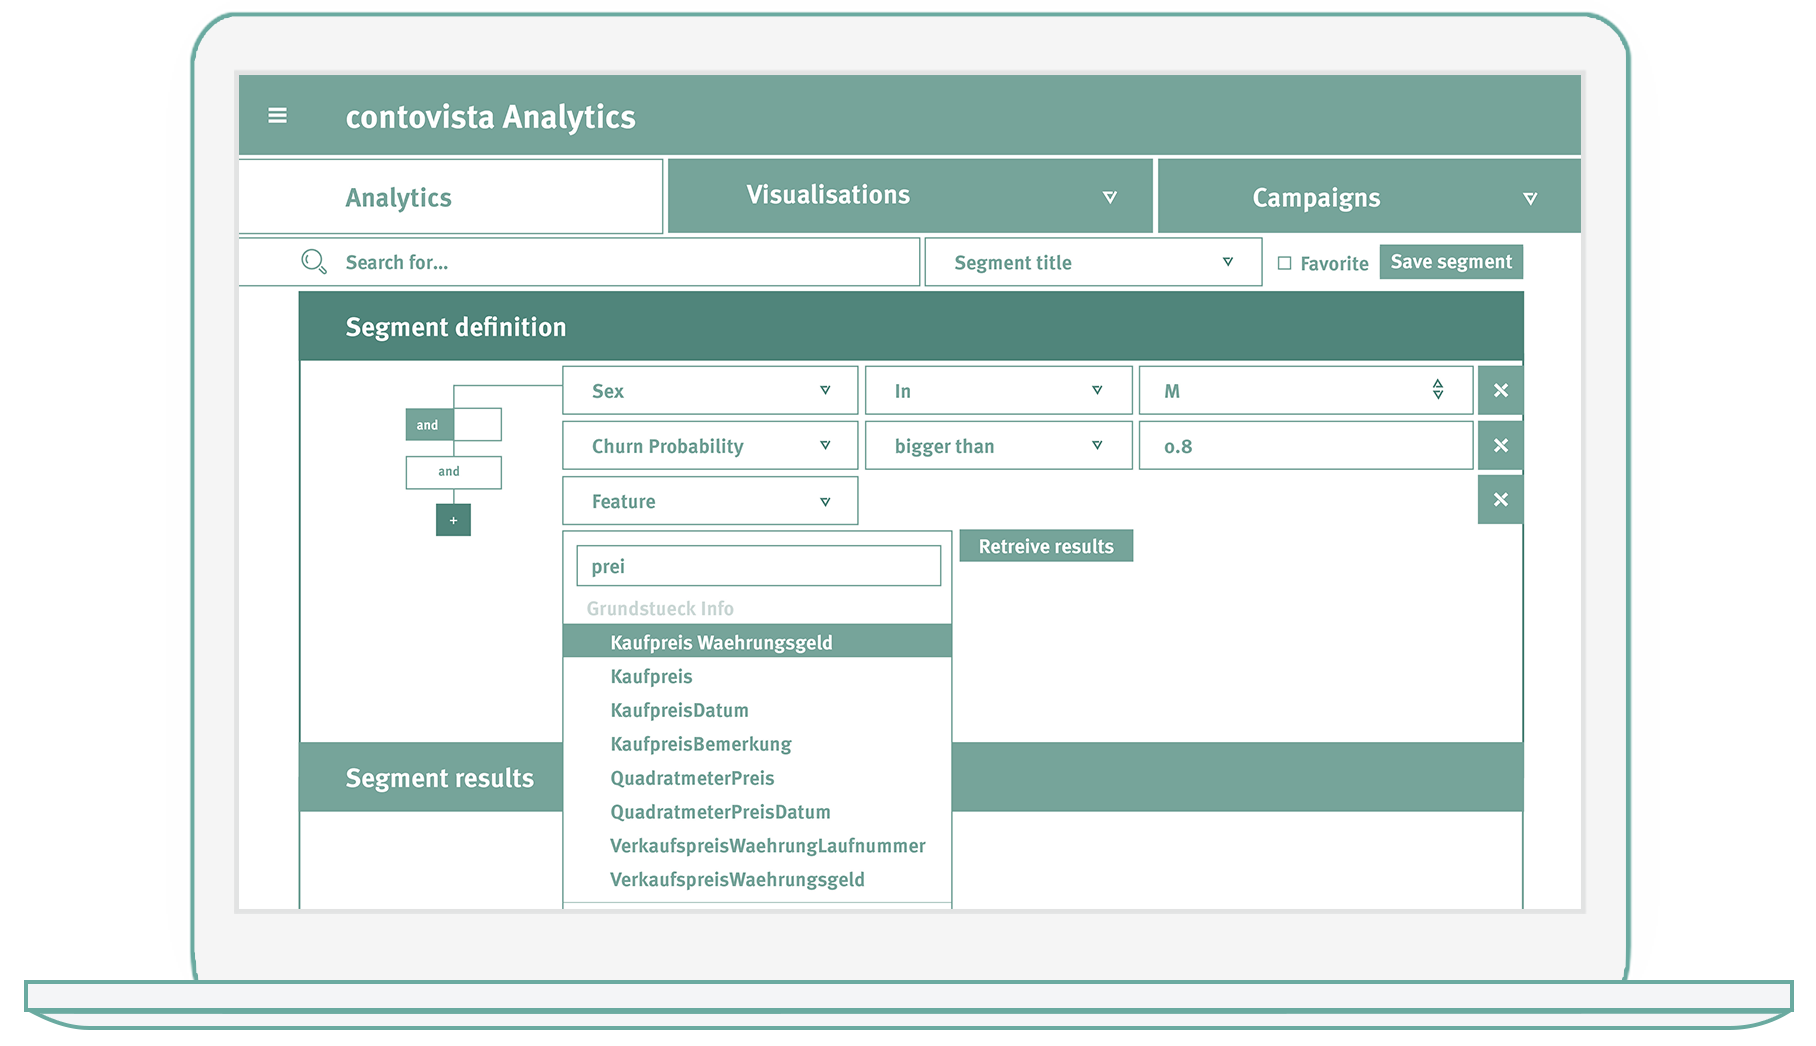This screenshot has width=1816, height=1046.
Task: Remove the Churn Probability condition row
Action: click(x=1500, y=445)
